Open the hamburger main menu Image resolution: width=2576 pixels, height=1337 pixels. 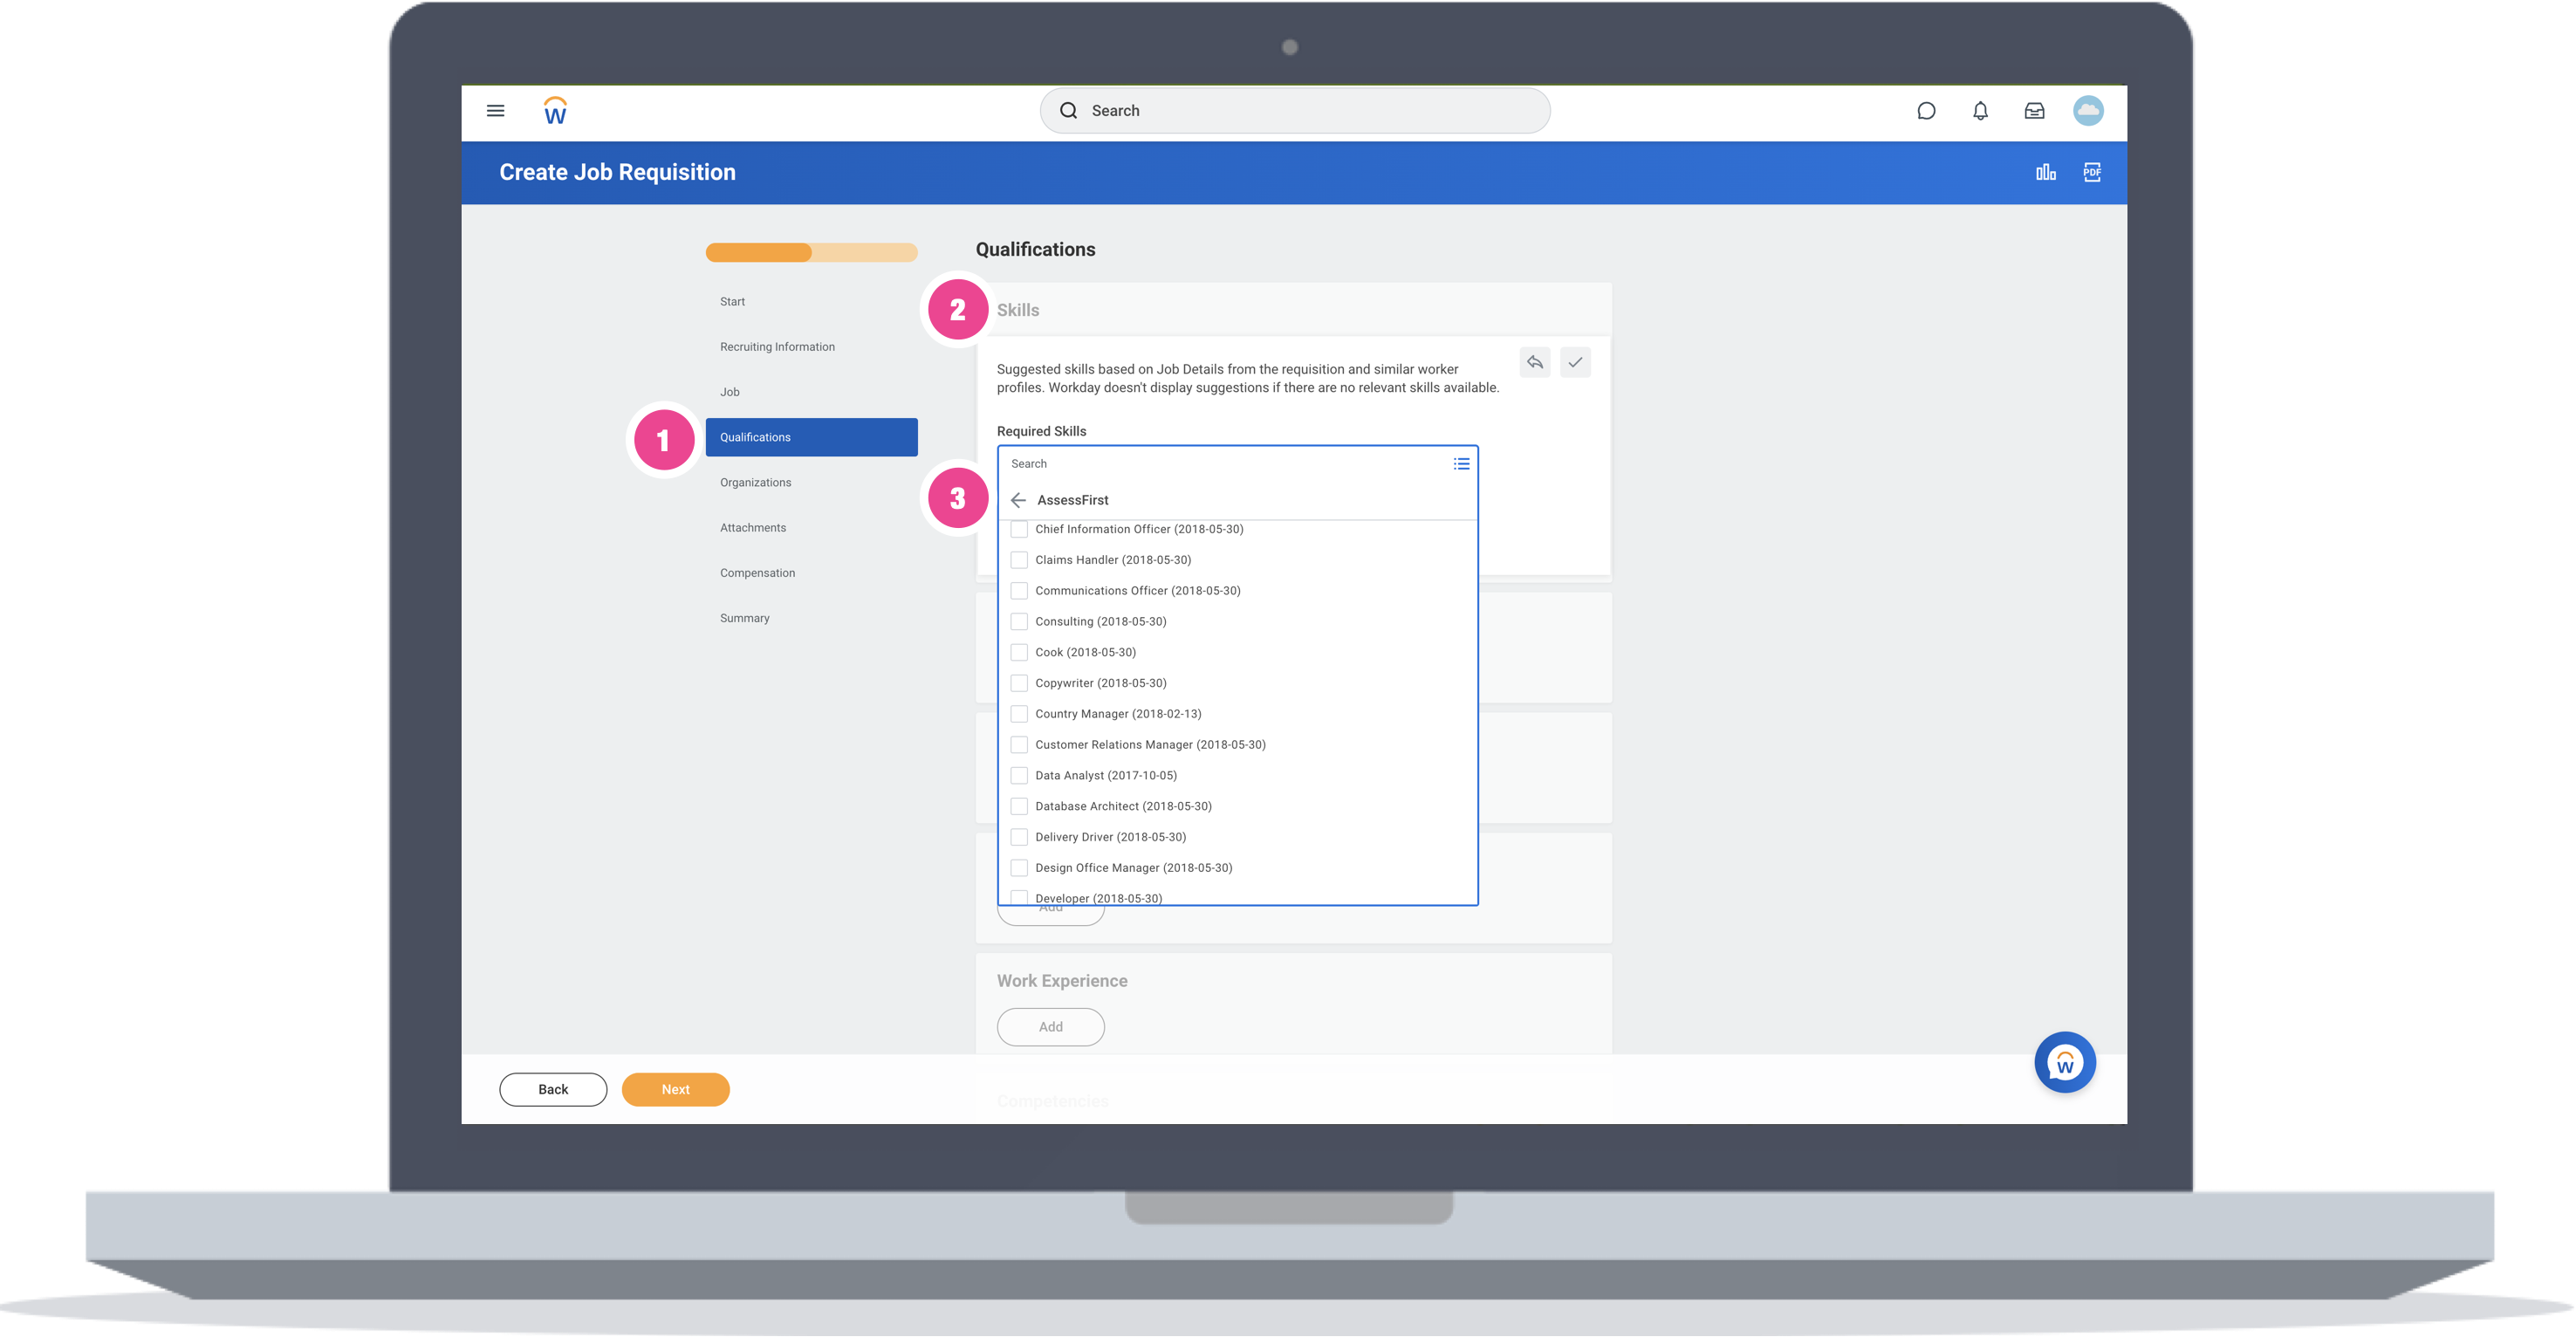[x=495, y=111]
